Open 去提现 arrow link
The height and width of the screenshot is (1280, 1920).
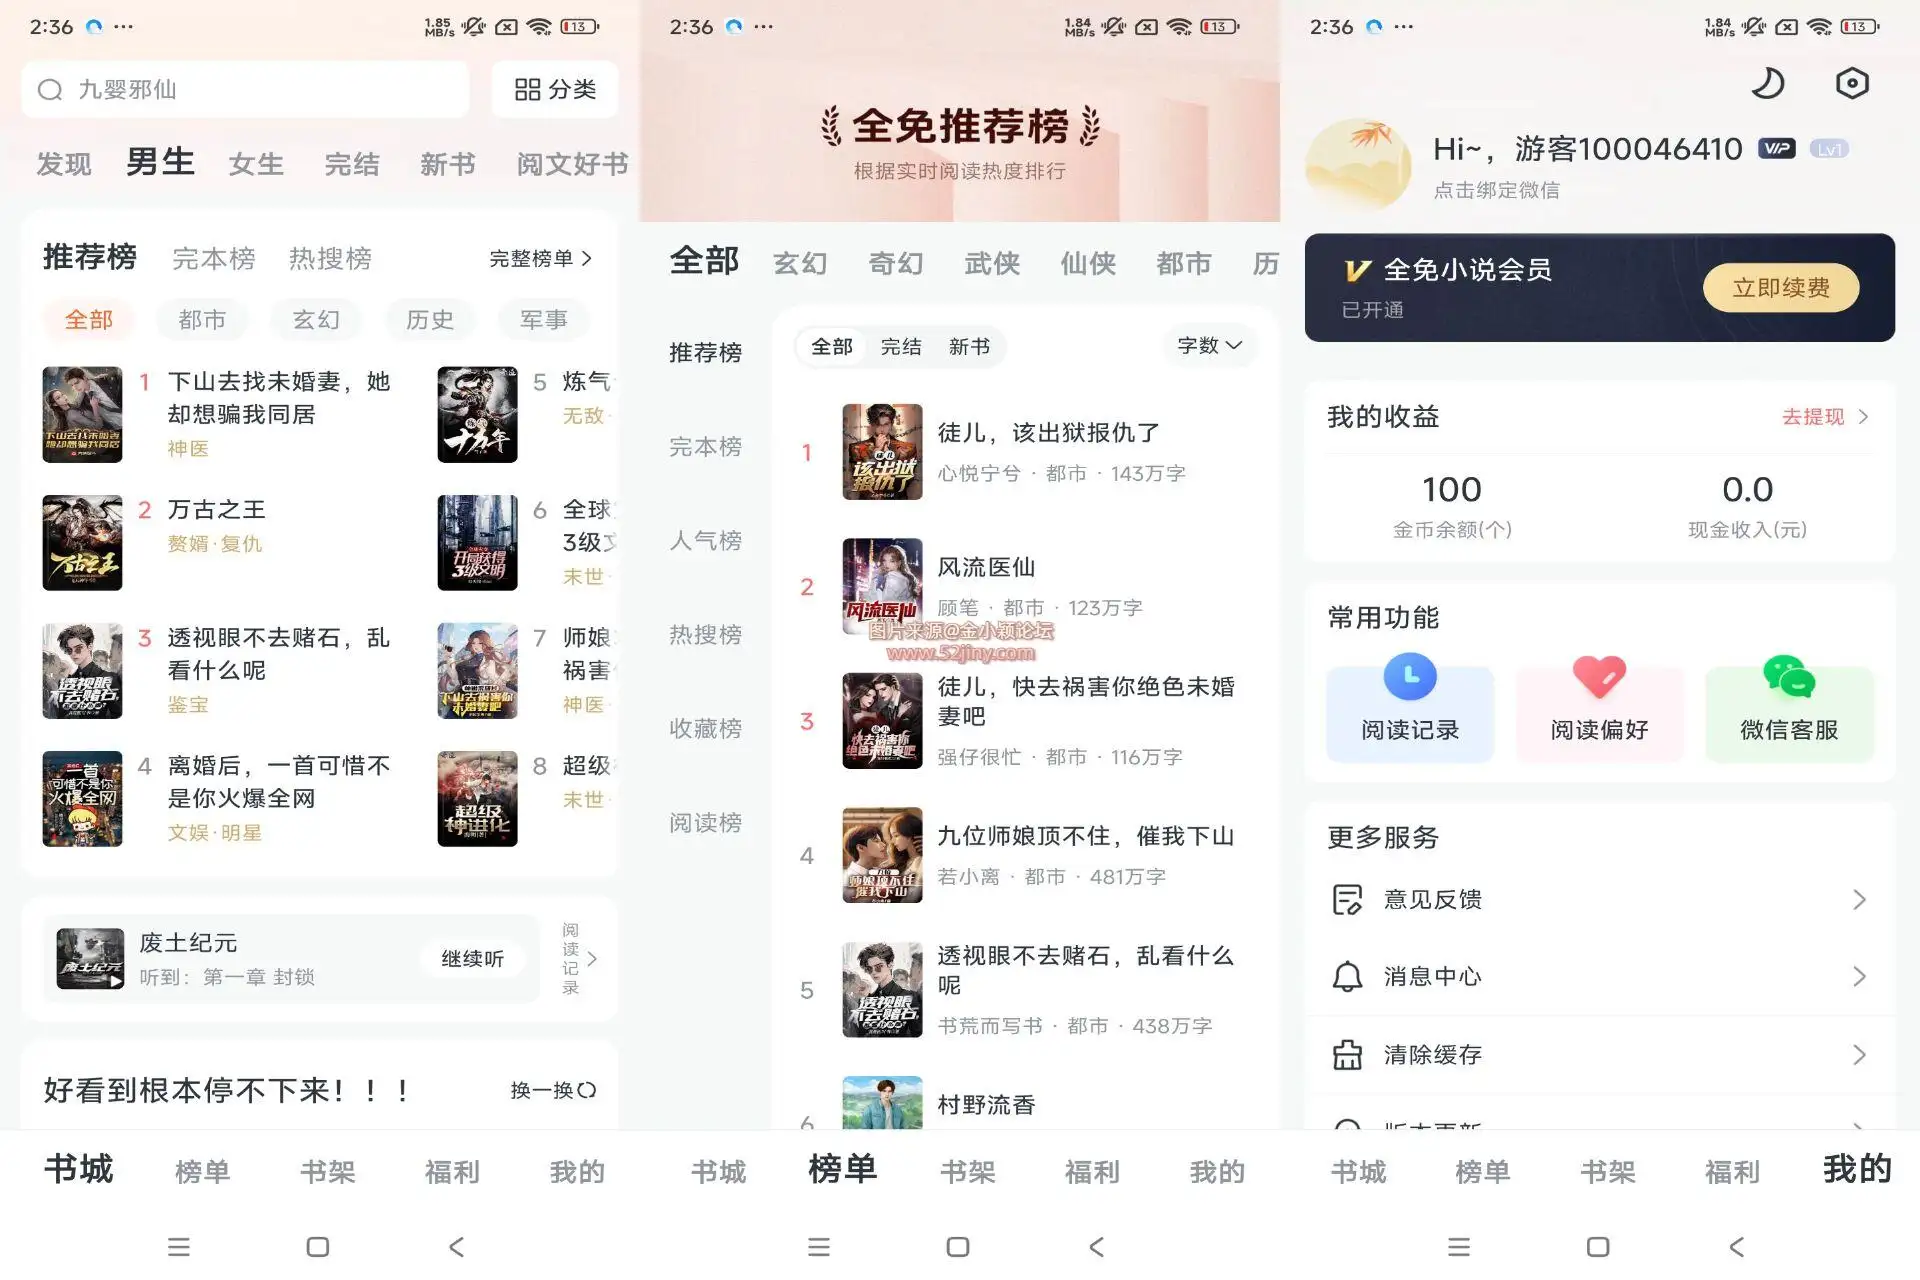pyautogui.click(x=1825, y=417)
